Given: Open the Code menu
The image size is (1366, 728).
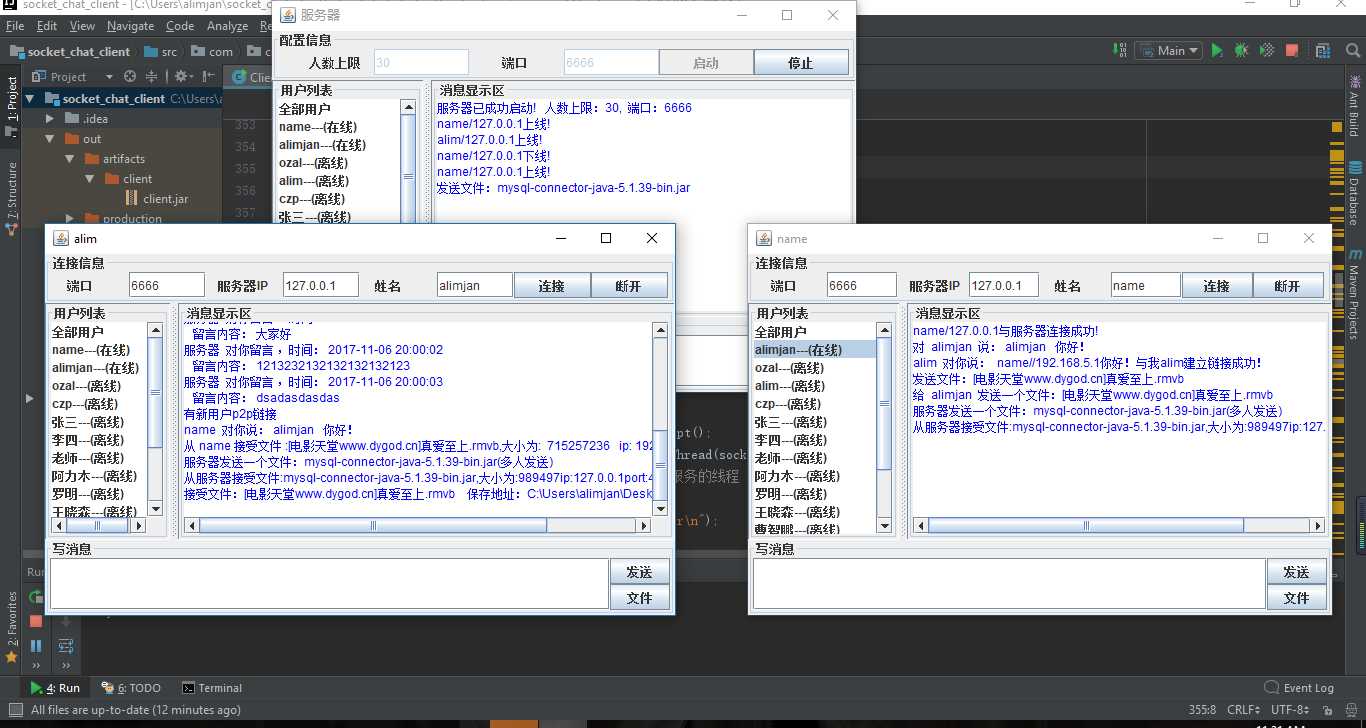Looking at the screenshot, I should coord(180,26).
